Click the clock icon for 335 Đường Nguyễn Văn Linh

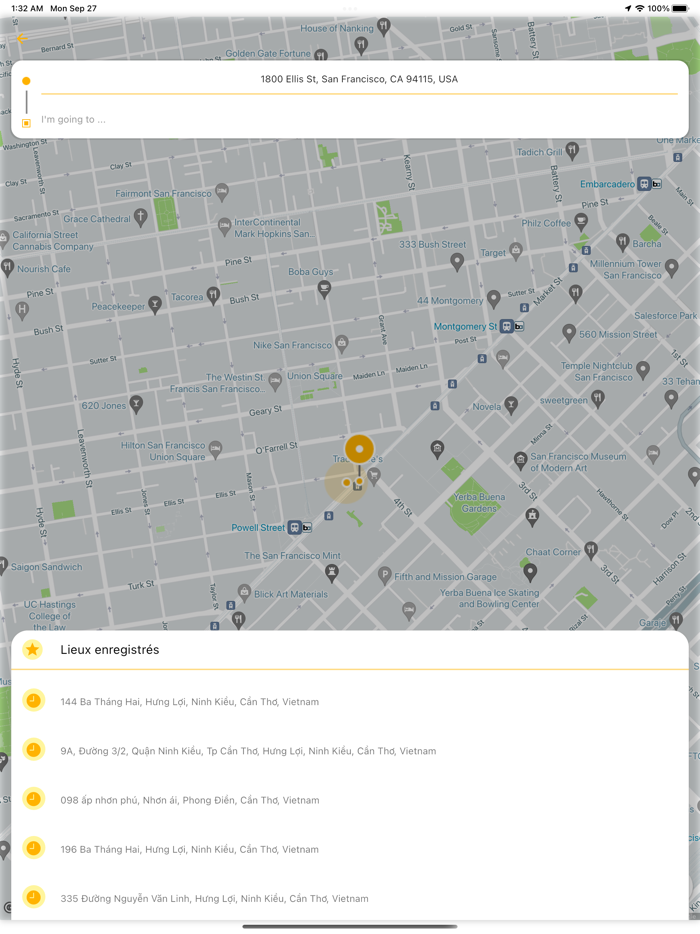[33, 897]
